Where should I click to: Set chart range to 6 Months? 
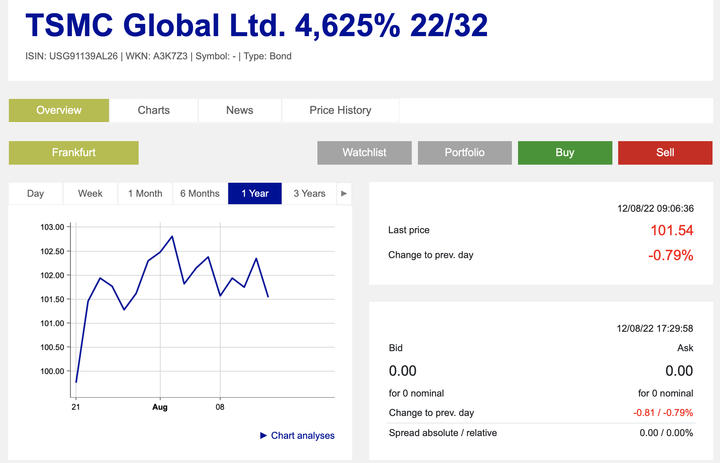pos(200,193)
